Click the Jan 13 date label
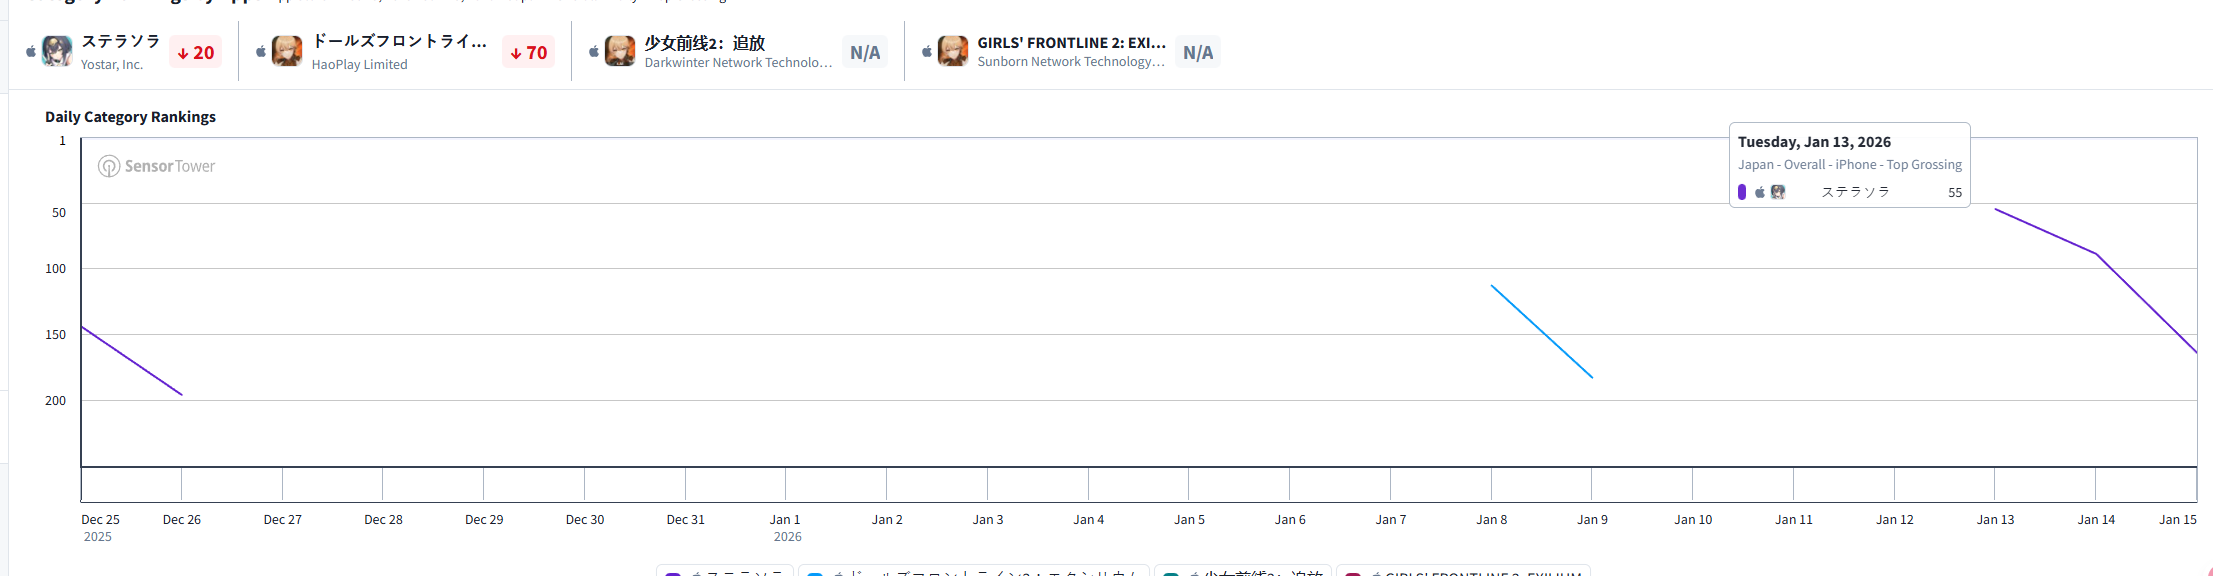The image size is (2213, 576). point(1996,520)
